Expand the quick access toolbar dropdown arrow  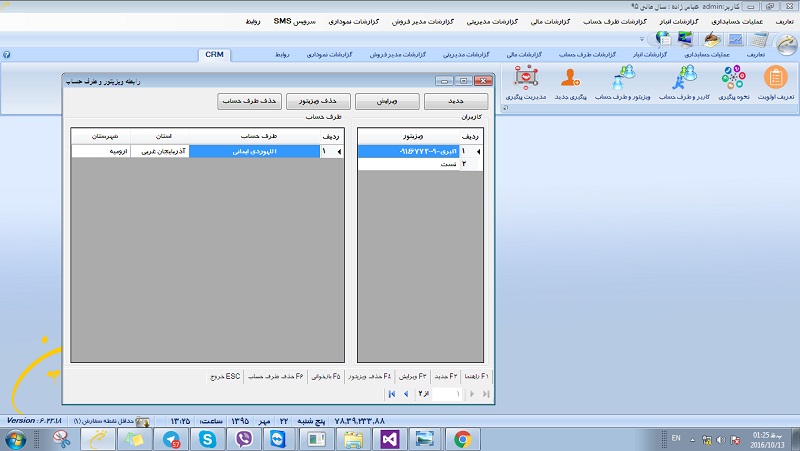(642, 39)
